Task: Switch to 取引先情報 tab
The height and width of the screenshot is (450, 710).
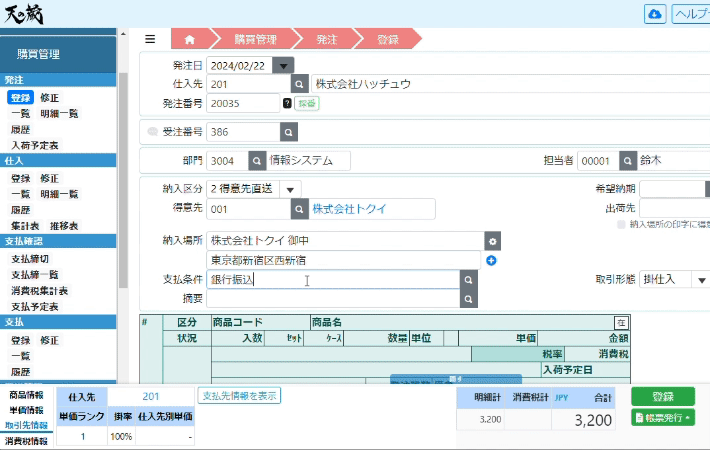Action: pos(26,425)
